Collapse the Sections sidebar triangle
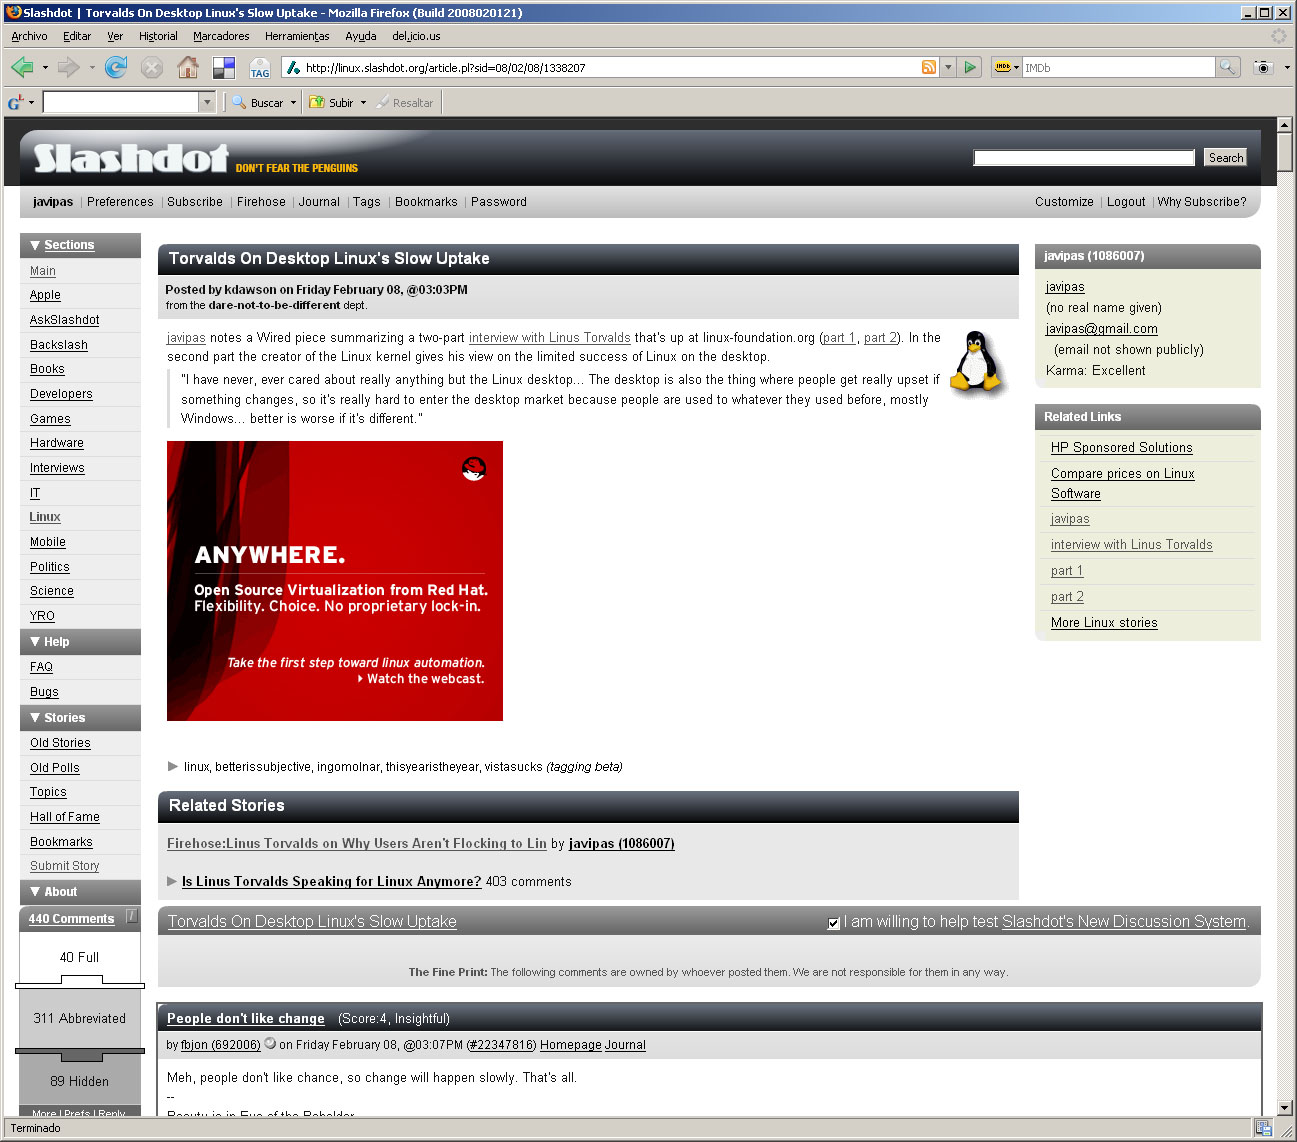 point(35,245)
